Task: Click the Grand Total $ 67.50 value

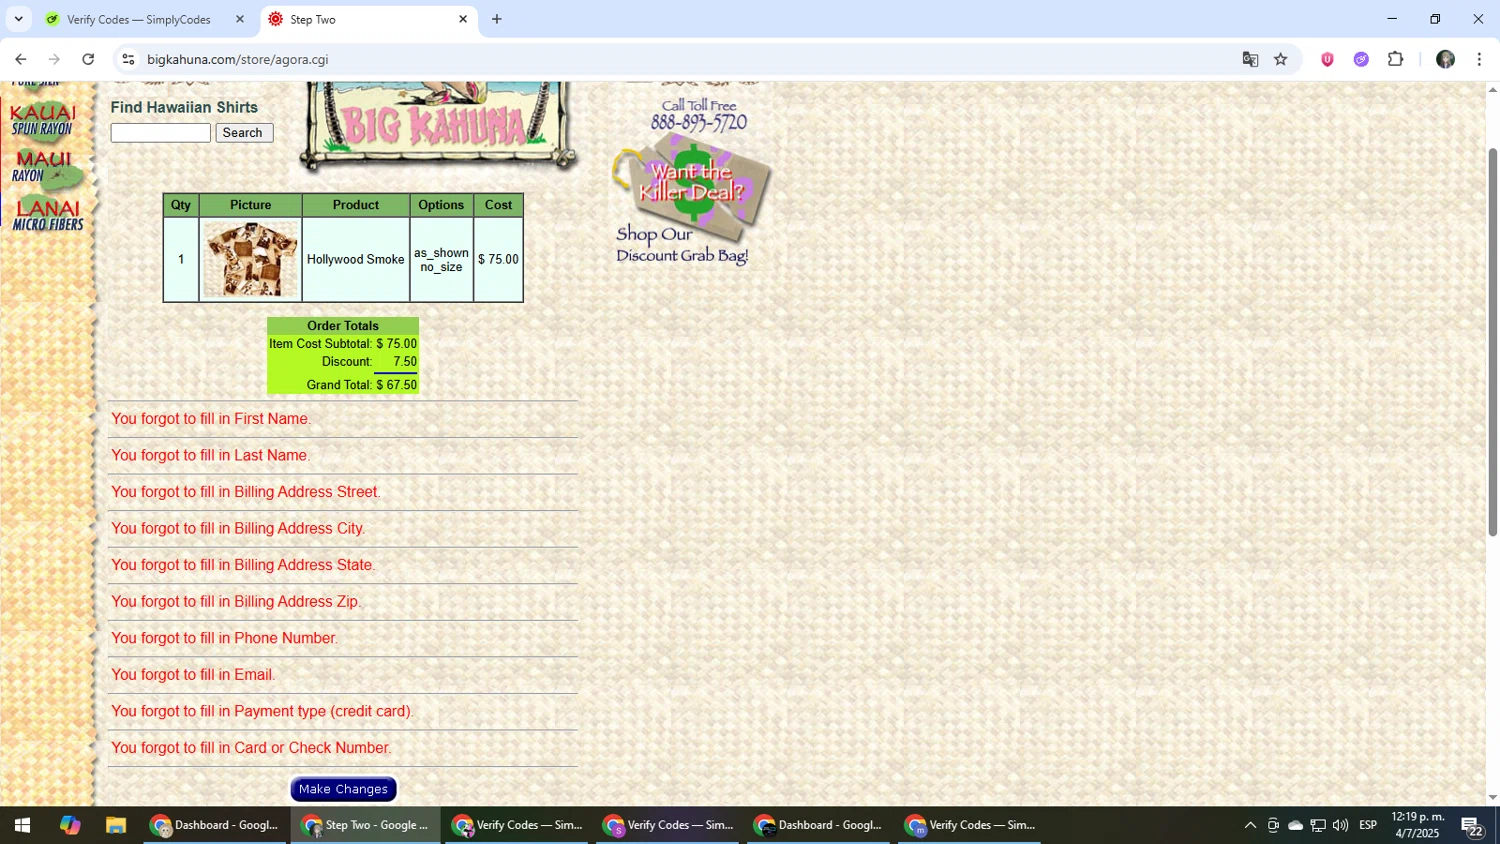Action: [396, 385]
